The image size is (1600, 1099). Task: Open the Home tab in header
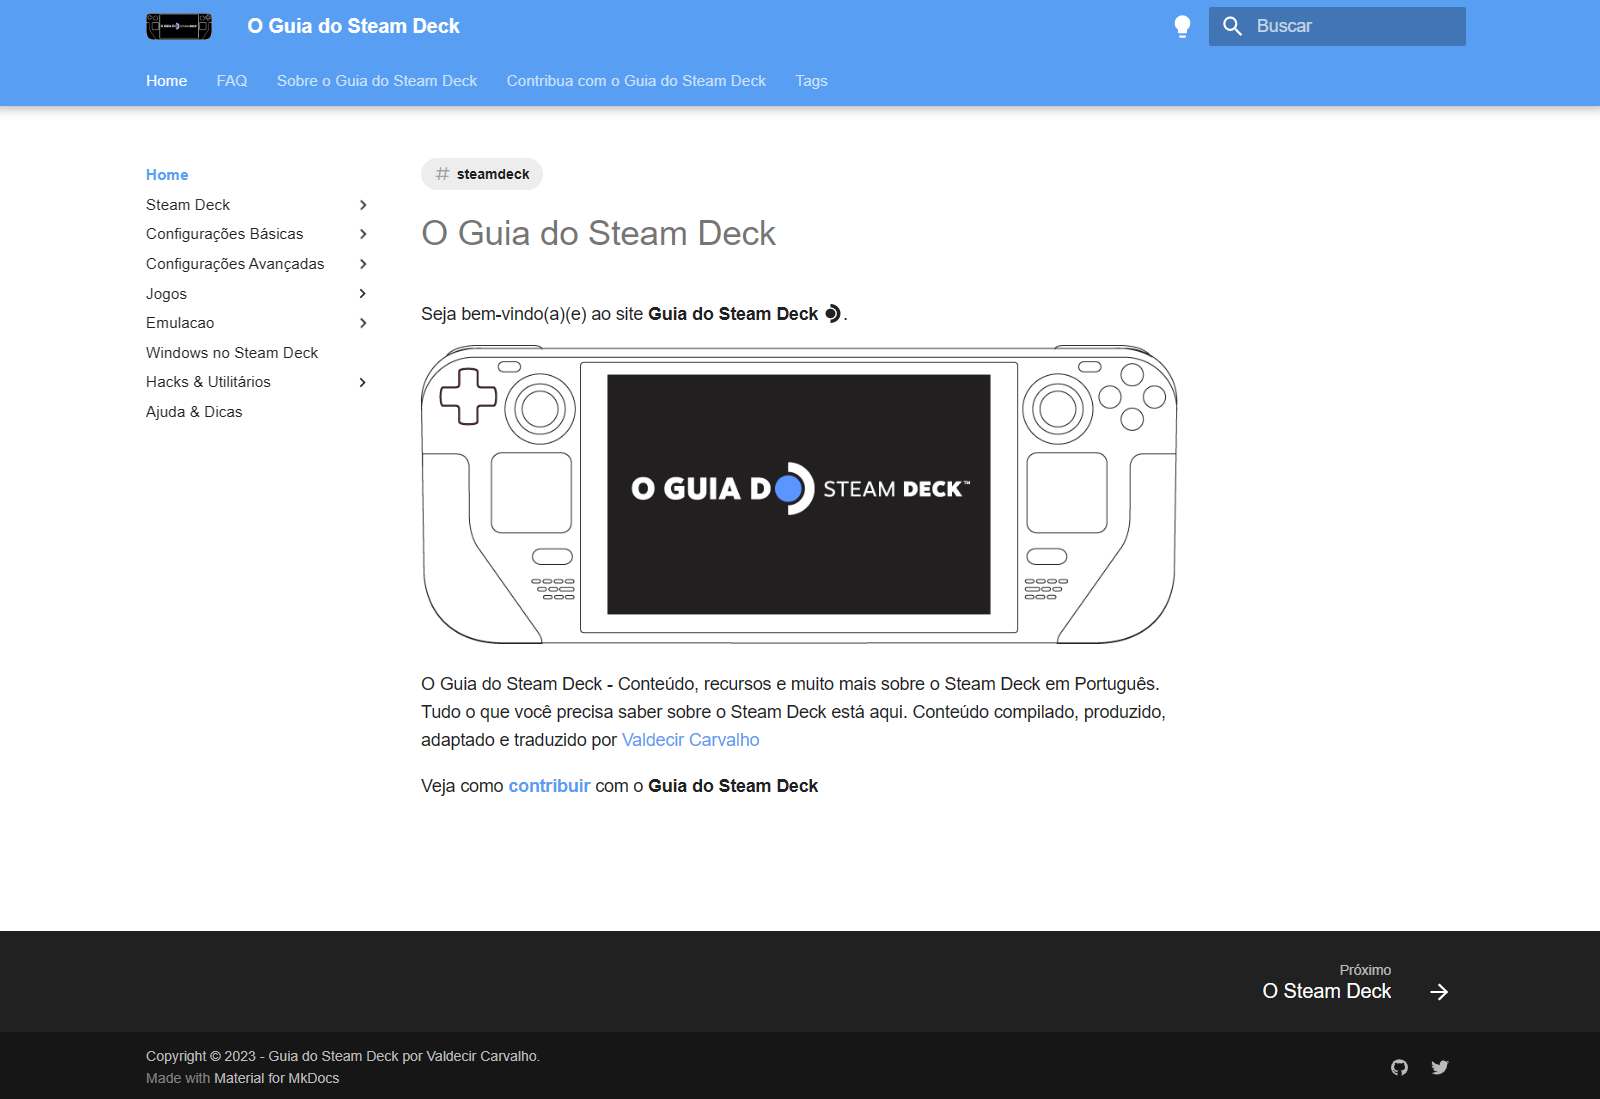[166, 81]
